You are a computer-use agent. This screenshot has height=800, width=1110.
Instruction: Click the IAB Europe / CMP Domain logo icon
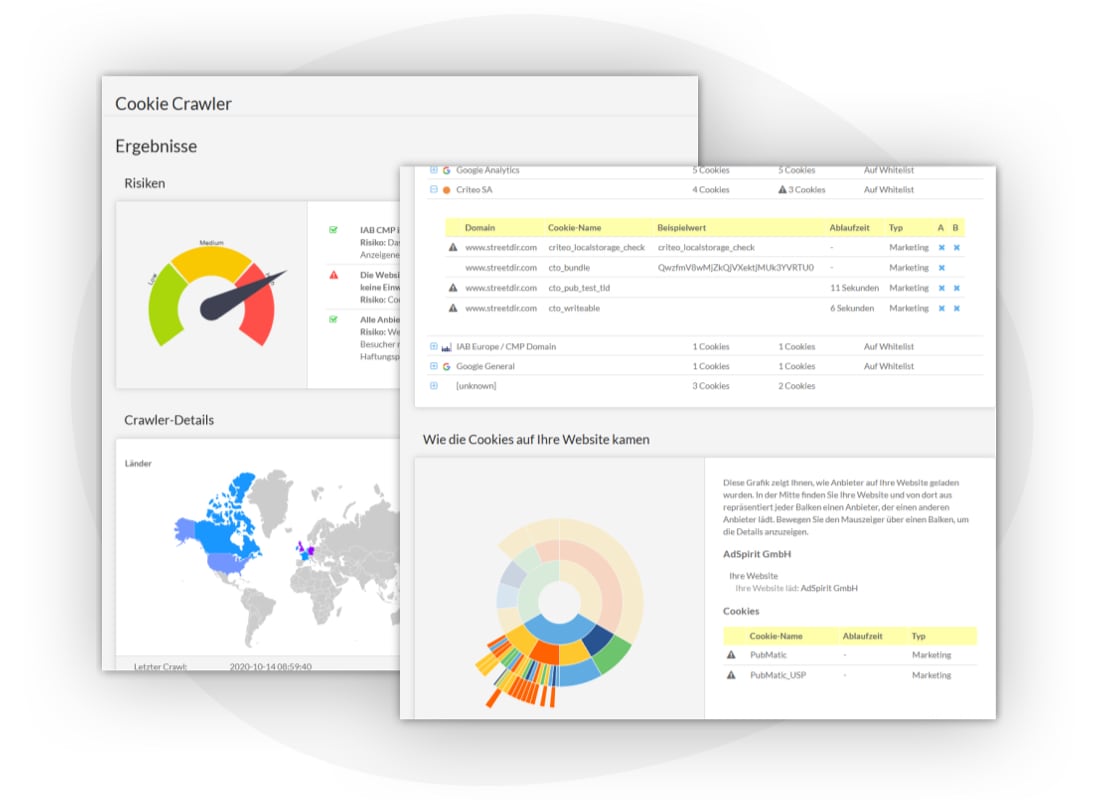447,347
